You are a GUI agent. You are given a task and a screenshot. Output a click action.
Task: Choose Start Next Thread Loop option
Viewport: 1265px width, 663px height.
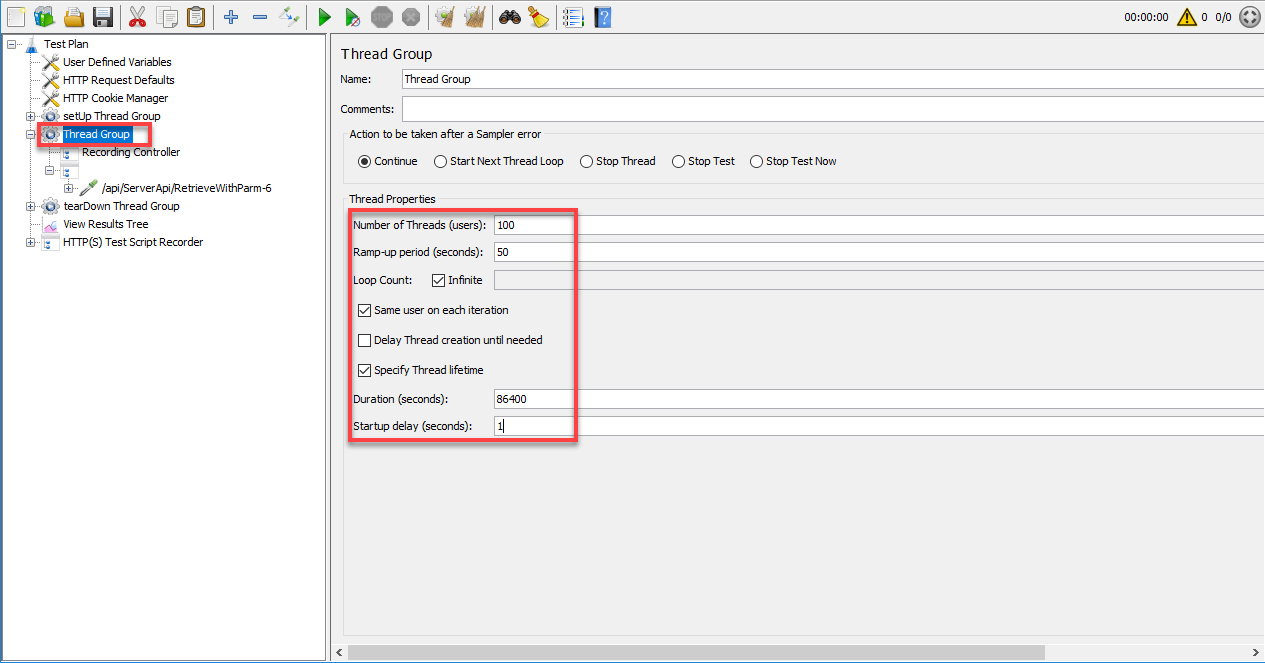pos(440,161)
